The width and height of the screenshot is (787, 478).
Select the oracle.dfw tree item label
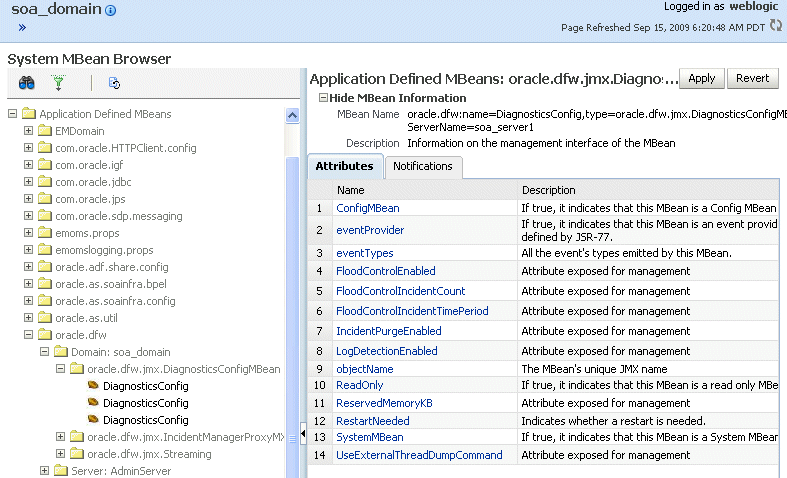81,335
